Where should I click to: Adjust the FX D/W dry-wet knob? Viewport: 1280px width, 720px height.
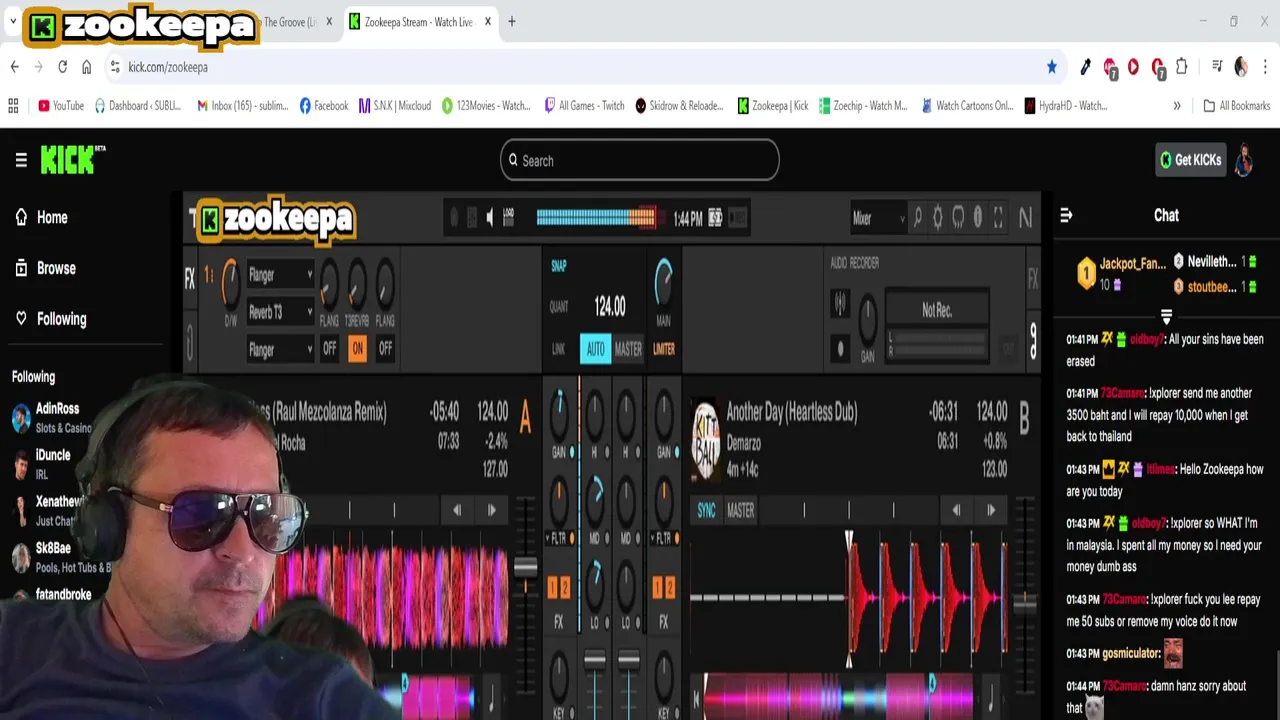[230, 284]
